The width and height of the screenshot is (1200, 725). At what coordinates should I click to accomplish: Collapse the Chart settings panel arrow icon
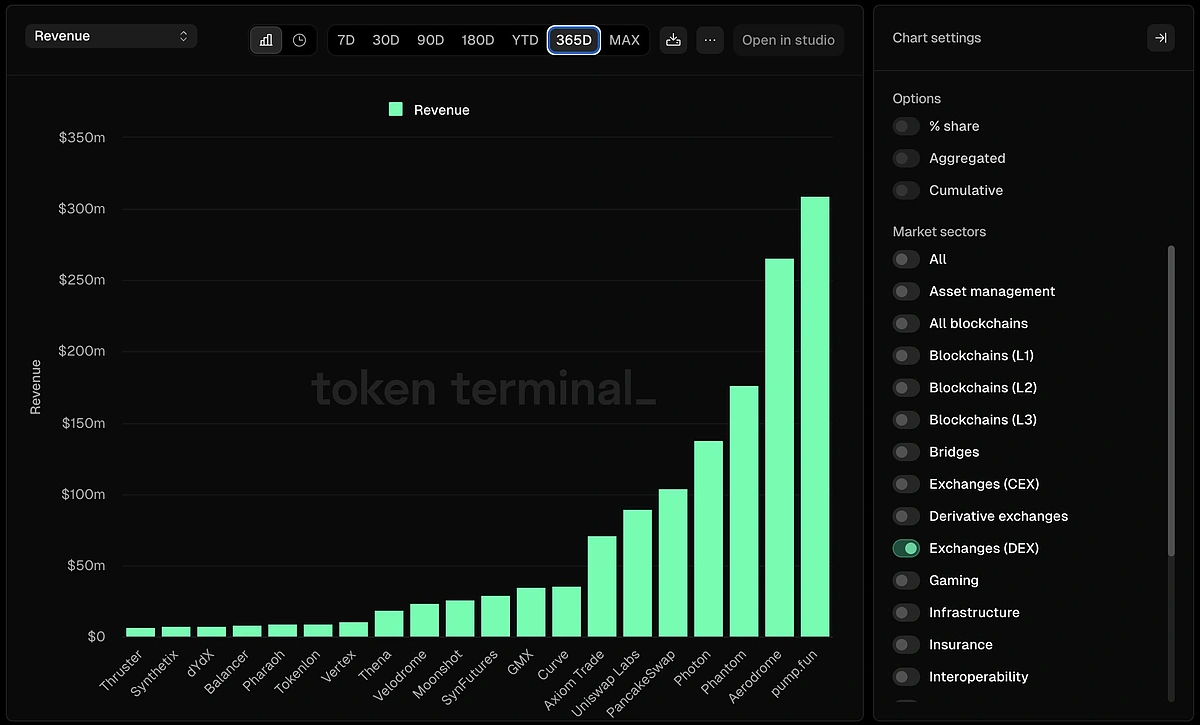click(1160, 38)
